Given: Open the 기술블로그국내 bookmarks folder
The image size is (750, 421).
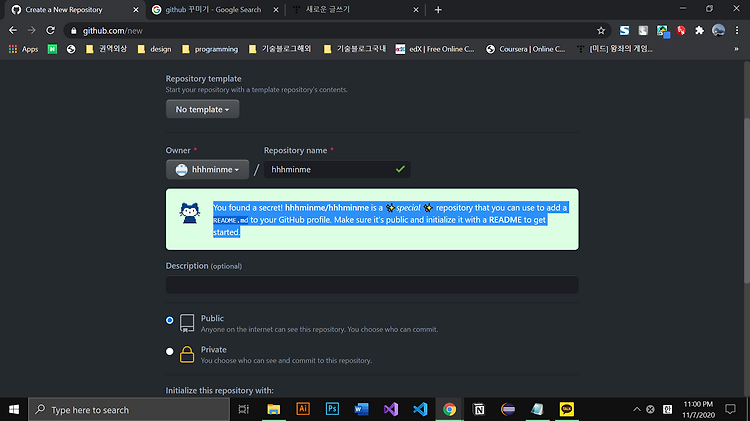Looking at the screenshot, I should [355, 49].
